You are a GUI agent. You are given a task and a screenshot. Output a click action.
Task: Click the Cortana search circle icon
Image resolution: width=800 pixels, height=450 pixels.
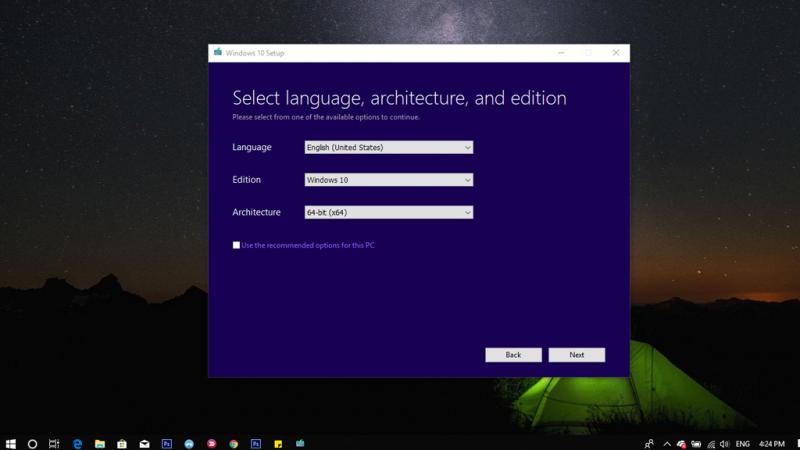coord(33,442)
